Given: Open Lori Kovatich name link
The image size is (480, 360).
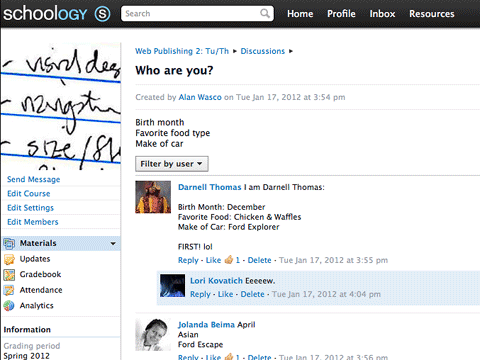Looking at the screenshot, I should point(216,281).
